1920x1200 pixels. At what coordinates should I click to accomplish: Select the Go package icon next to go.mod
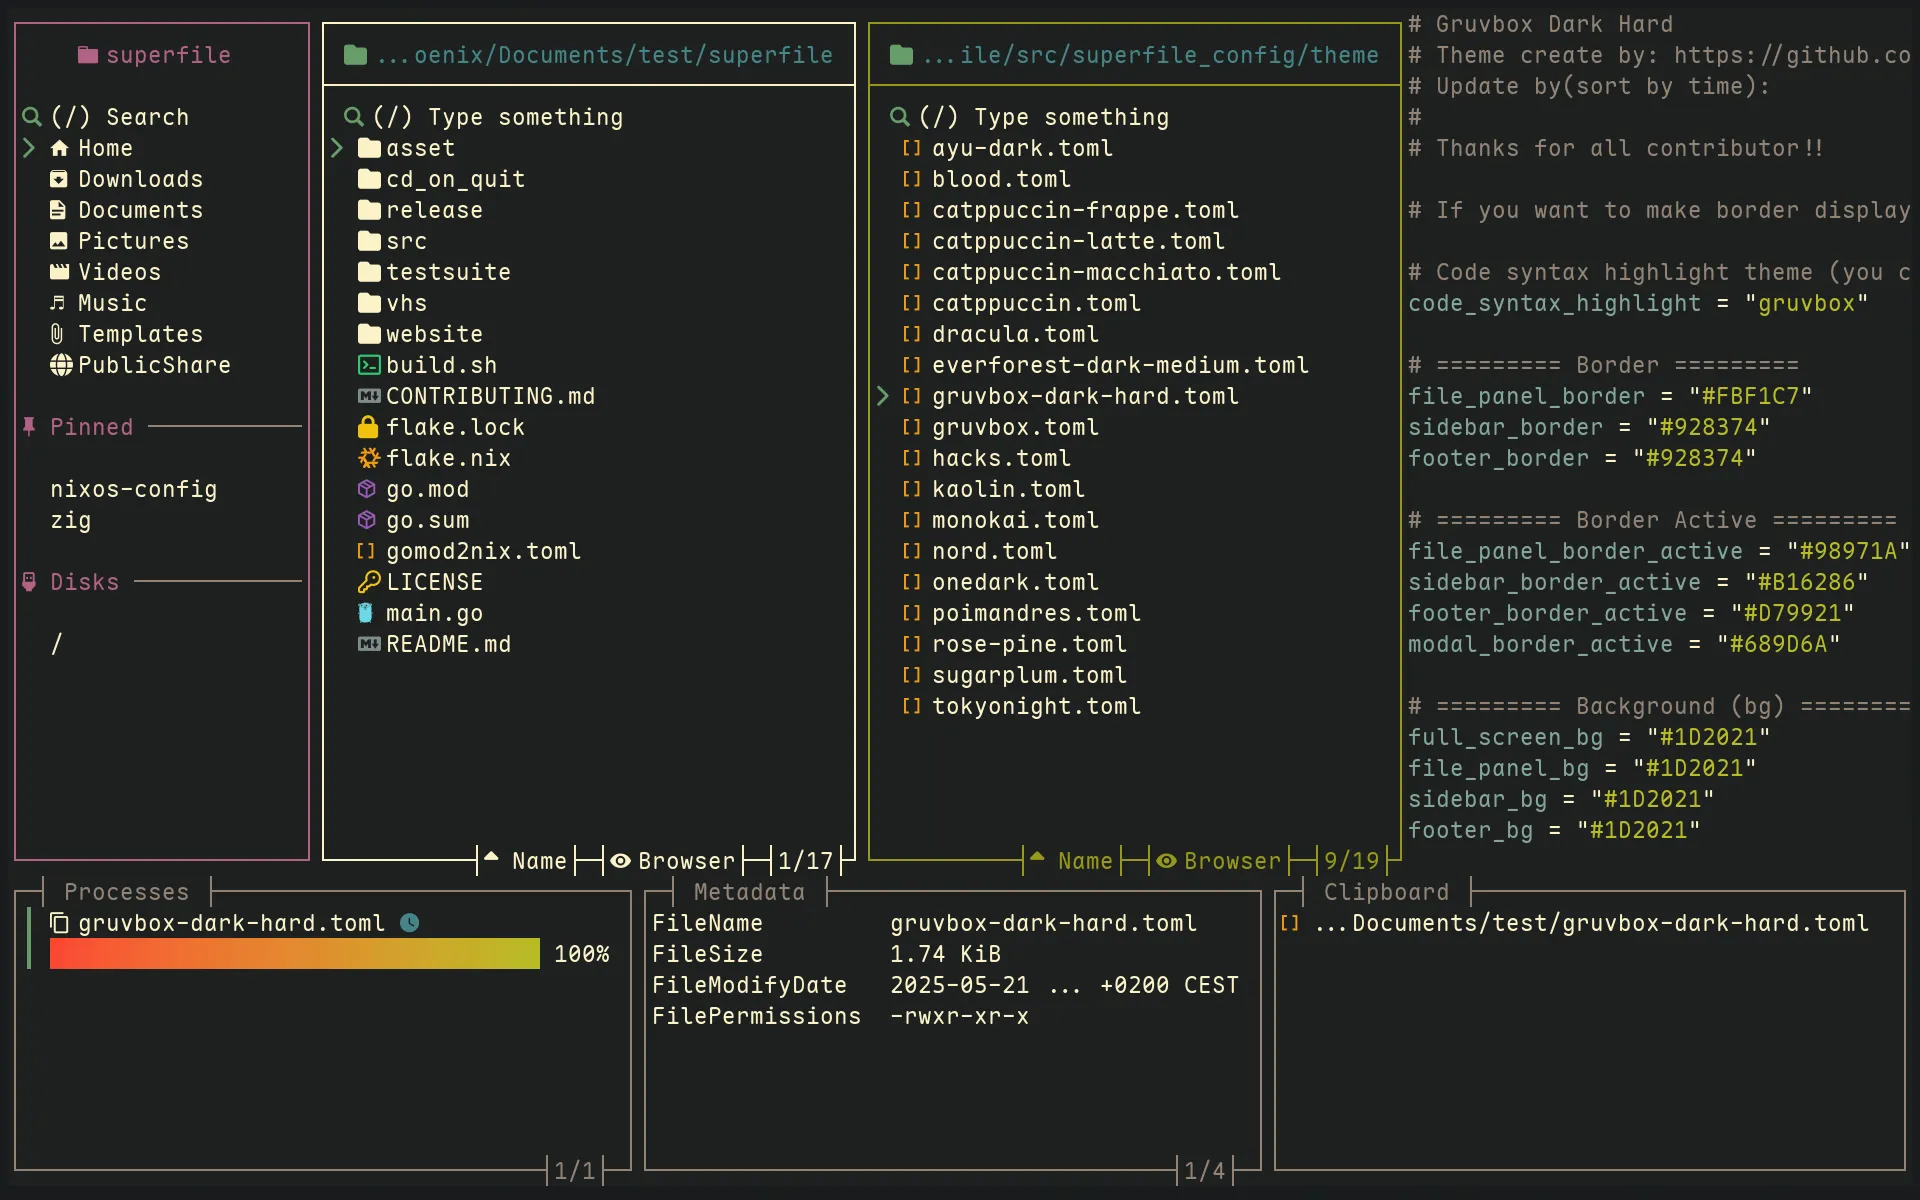pyautogui.click(x=367, y=489)
